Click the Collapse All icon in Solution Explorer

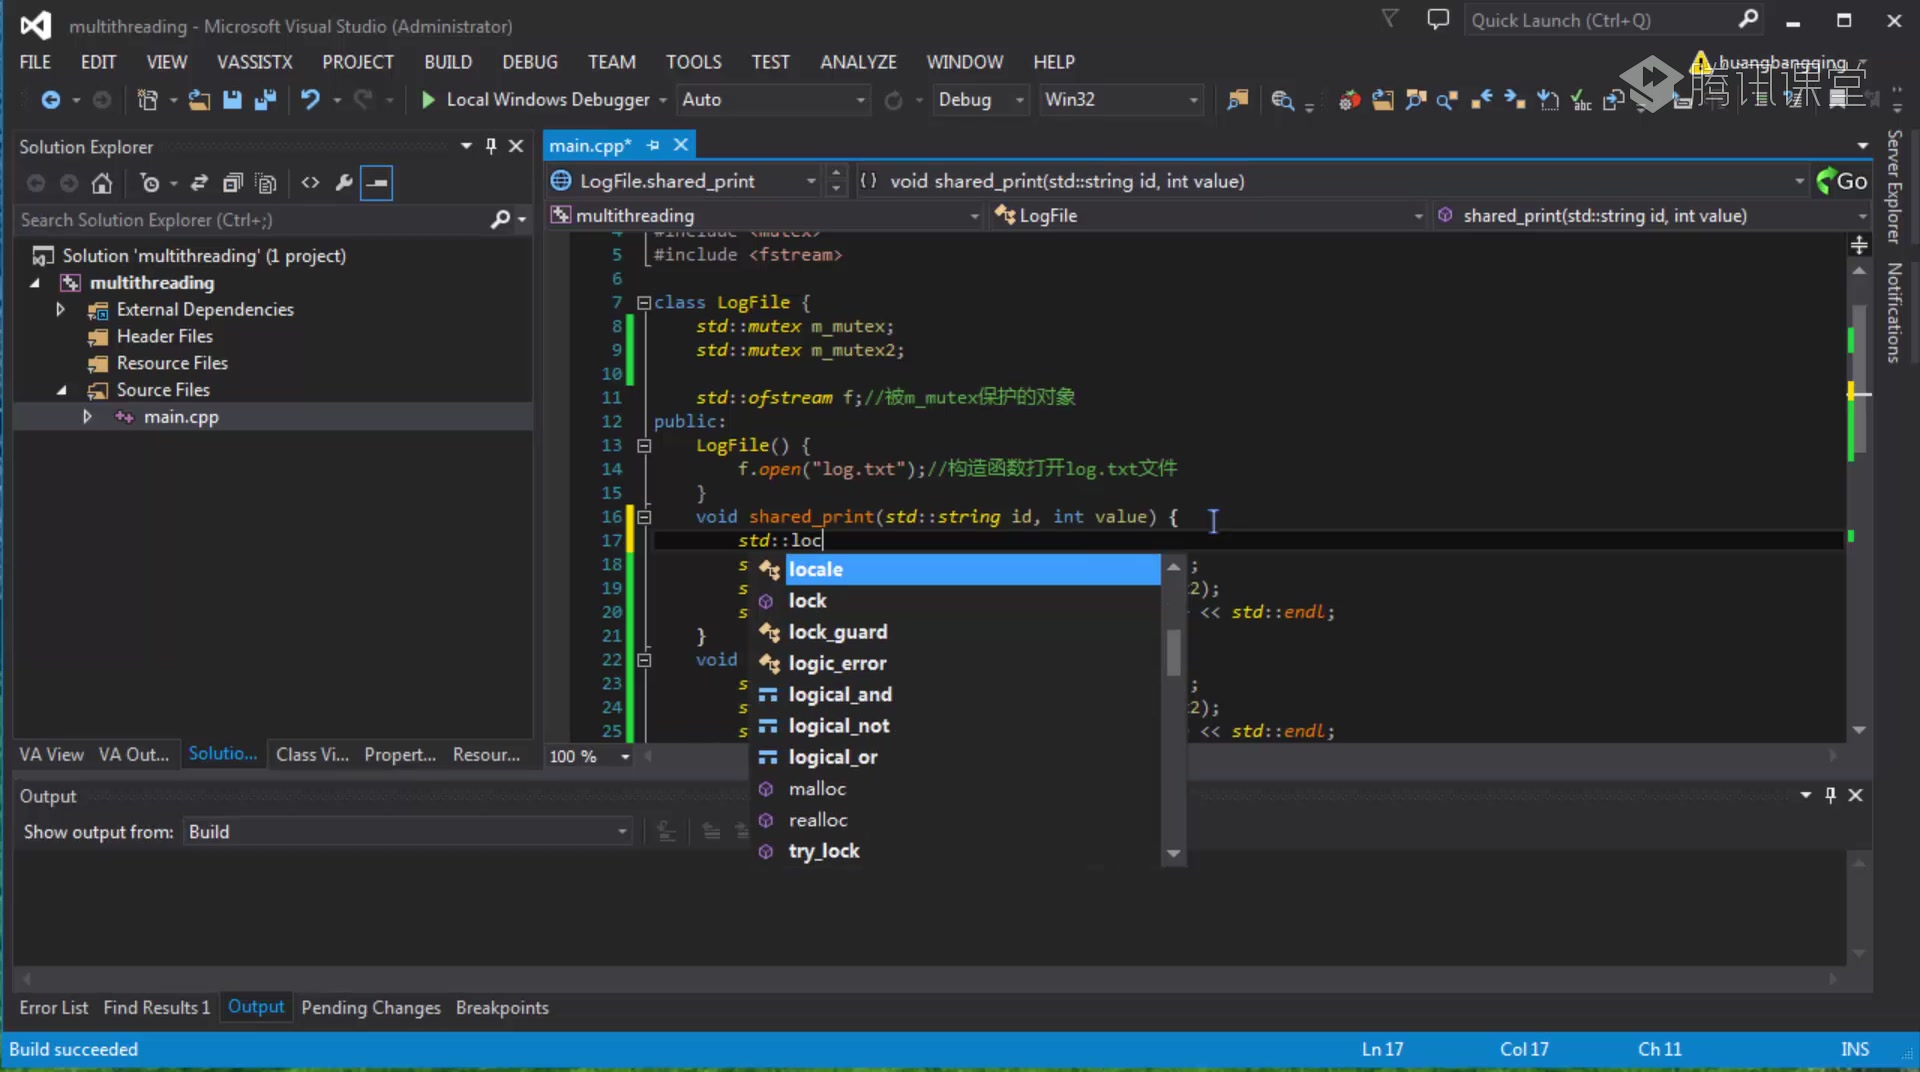coord(232,183)
